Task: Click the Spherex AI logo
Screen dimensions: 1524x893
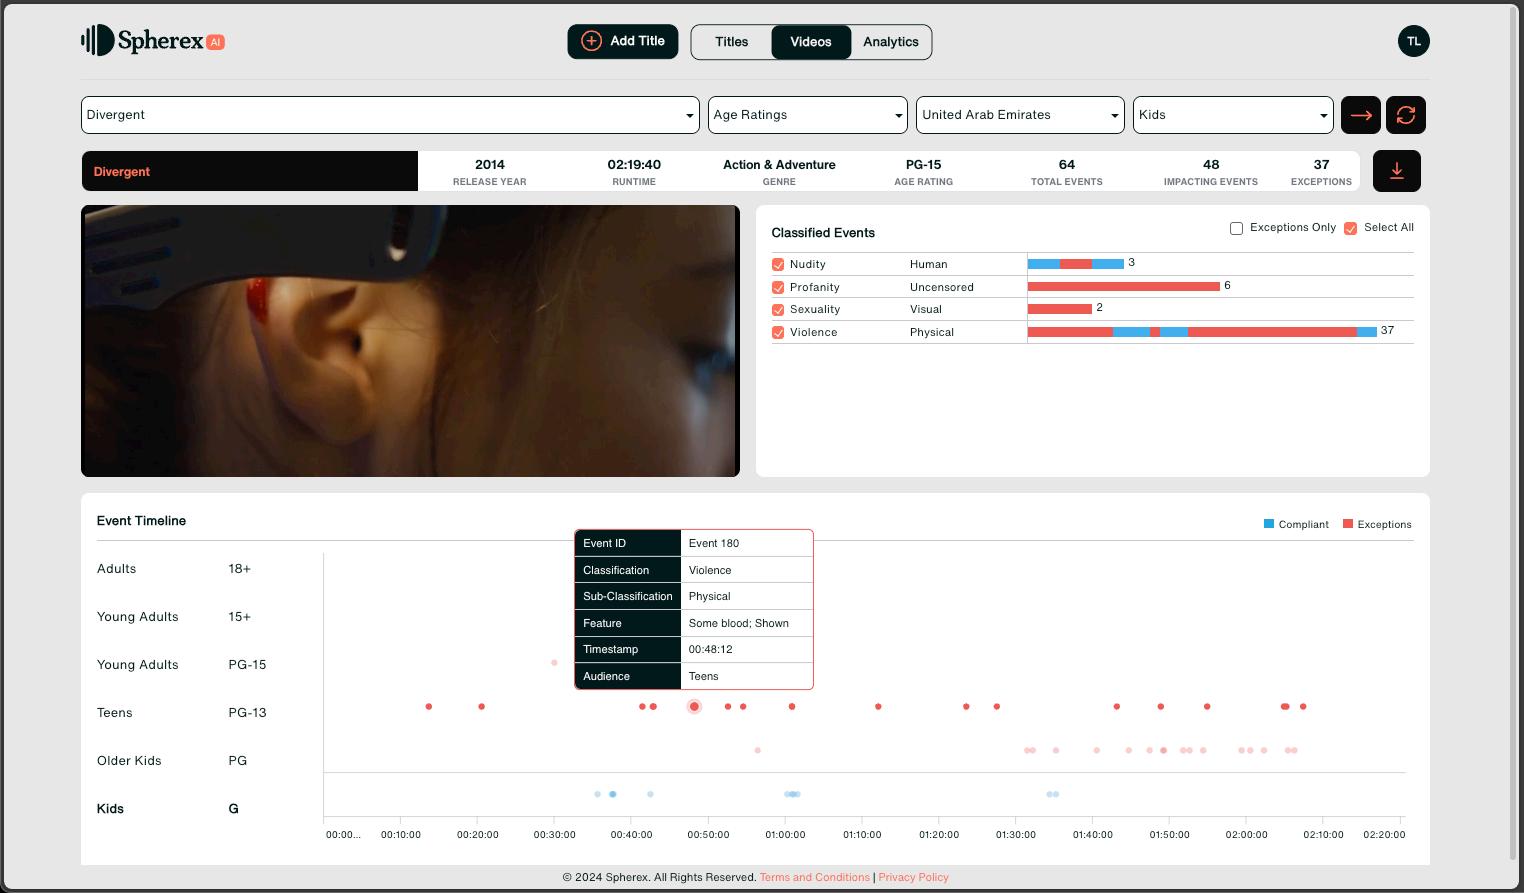Action: pos(153,41)
